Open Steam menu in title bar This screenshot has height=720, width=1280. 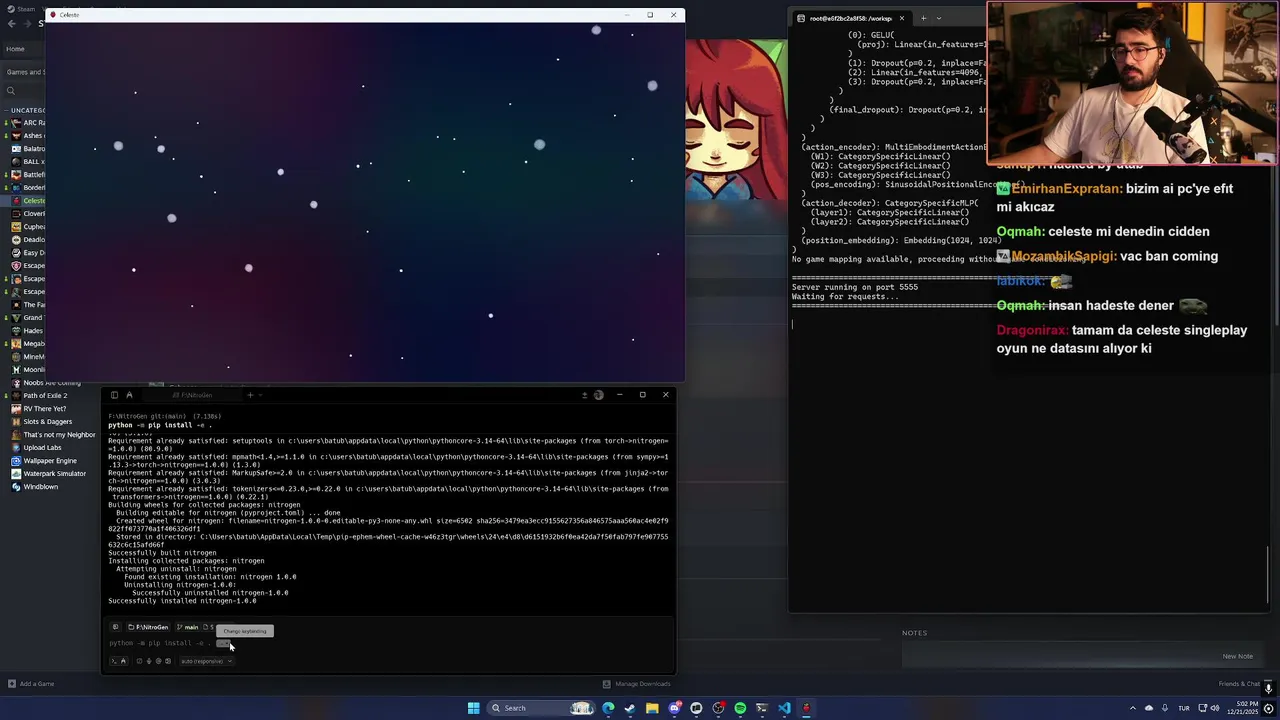[26, 9]
